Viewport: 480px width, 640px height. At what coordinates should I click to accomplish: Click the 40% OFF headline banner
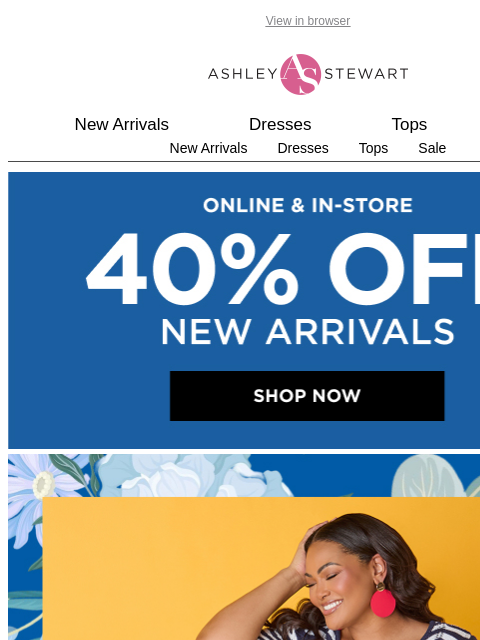tap(282, 269)
